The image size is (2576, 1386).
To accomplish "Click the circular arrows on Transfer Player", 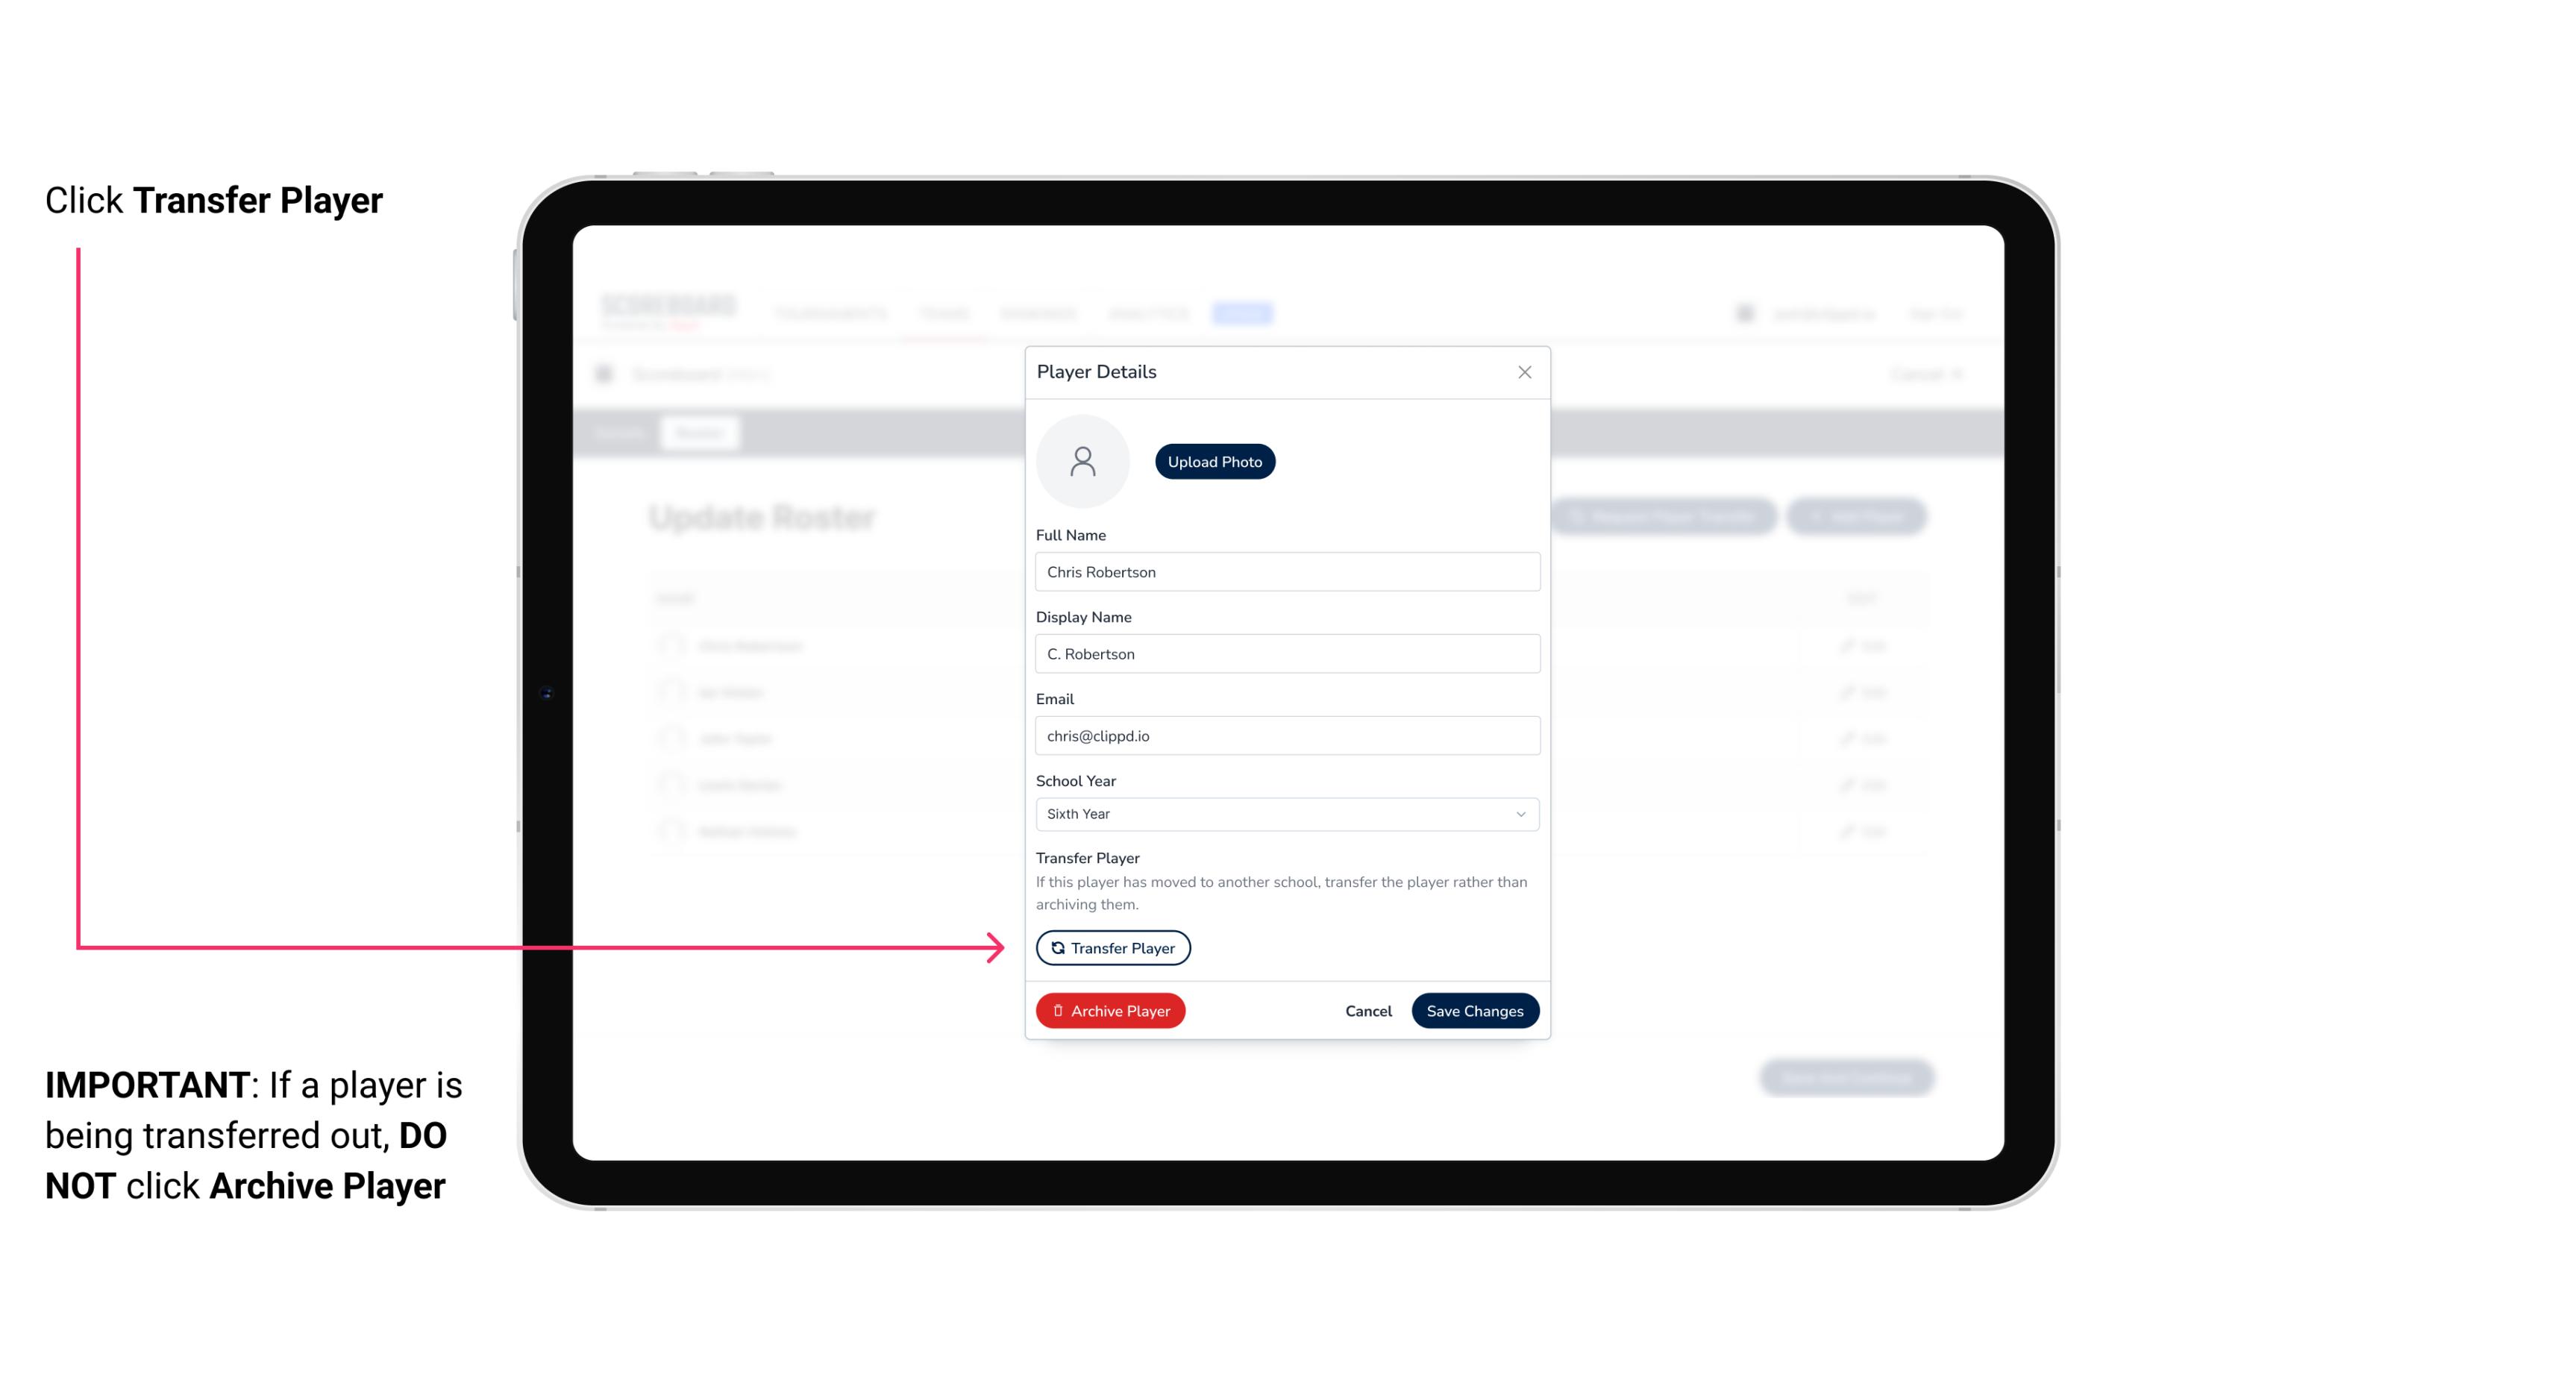I will click(1056, 947).
